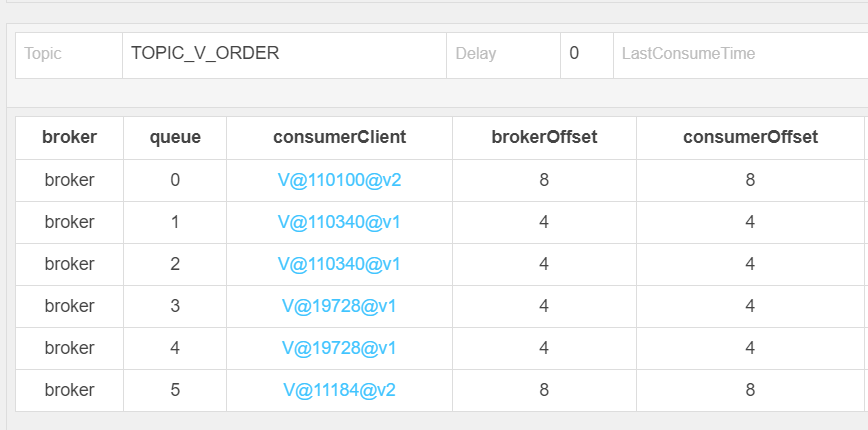Open V@110340@v1 link in queue 2 row
868x430 pixels.
pyautogui.click(x=339, y=264)
